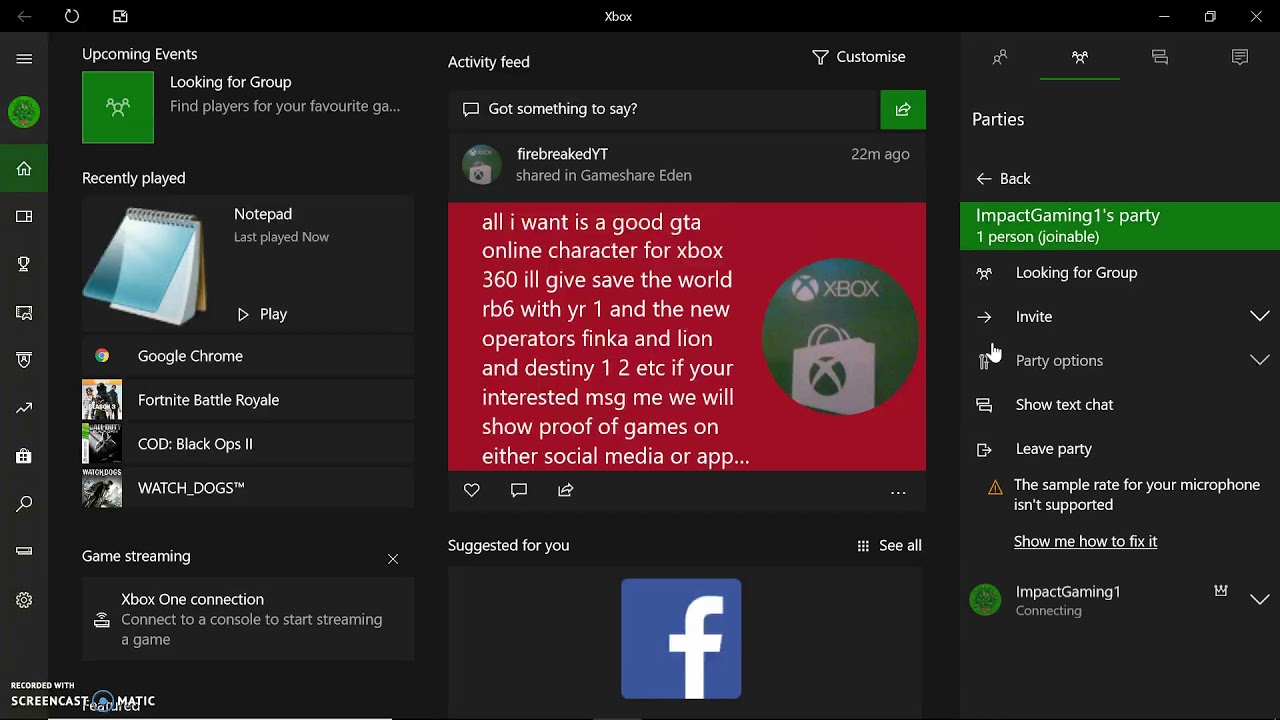Leave the party
Image resolution: width=1280 pixels, height=720 pixels.
pyautogui.click(x=1120, y=448)
